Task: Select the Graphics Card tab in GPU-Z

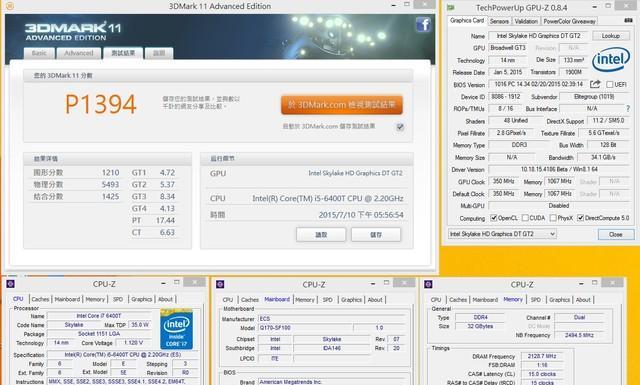Action: coord(467,20)
